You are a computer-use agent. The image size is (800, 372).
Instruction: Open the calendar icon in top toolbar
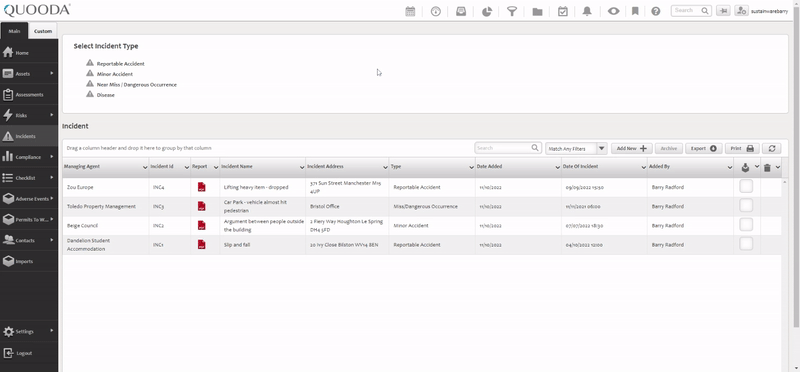pos(410,11)
